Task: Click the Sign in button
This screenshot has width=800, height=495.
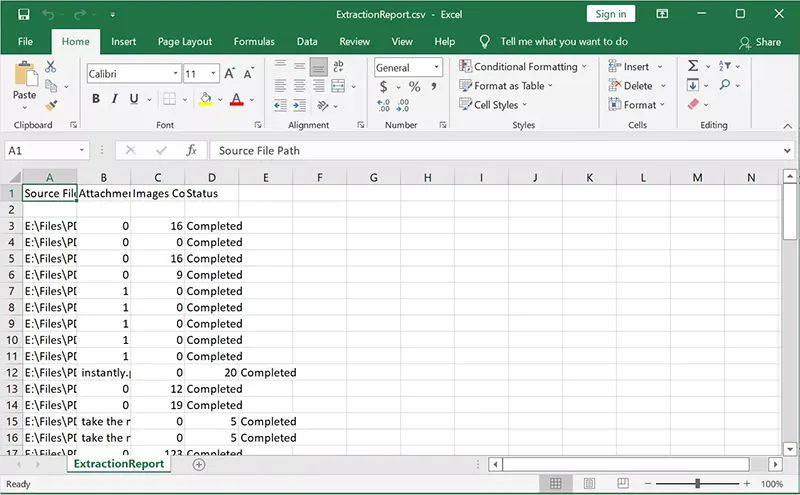Action: 611,14
